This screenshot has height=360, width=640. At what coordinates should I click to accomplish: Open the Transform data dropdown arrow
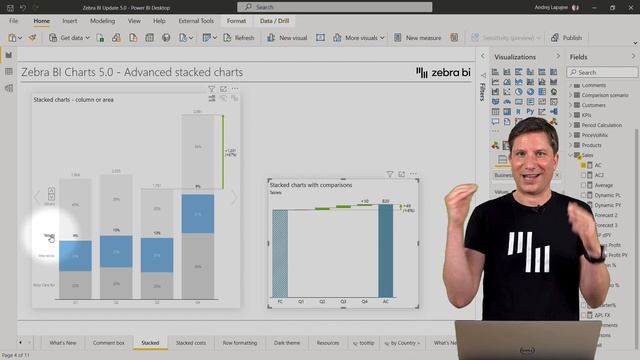point(215,38)
